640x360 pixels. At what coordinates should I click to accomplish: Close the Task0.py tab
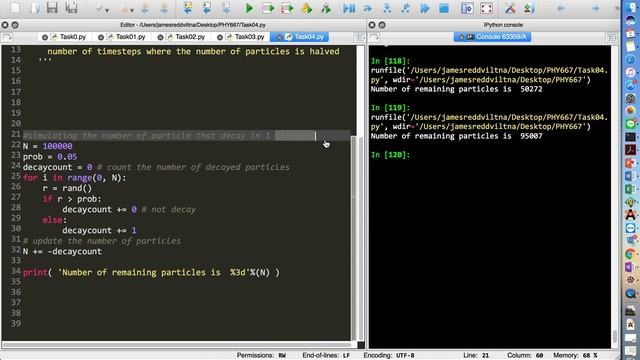click(44, 37)
